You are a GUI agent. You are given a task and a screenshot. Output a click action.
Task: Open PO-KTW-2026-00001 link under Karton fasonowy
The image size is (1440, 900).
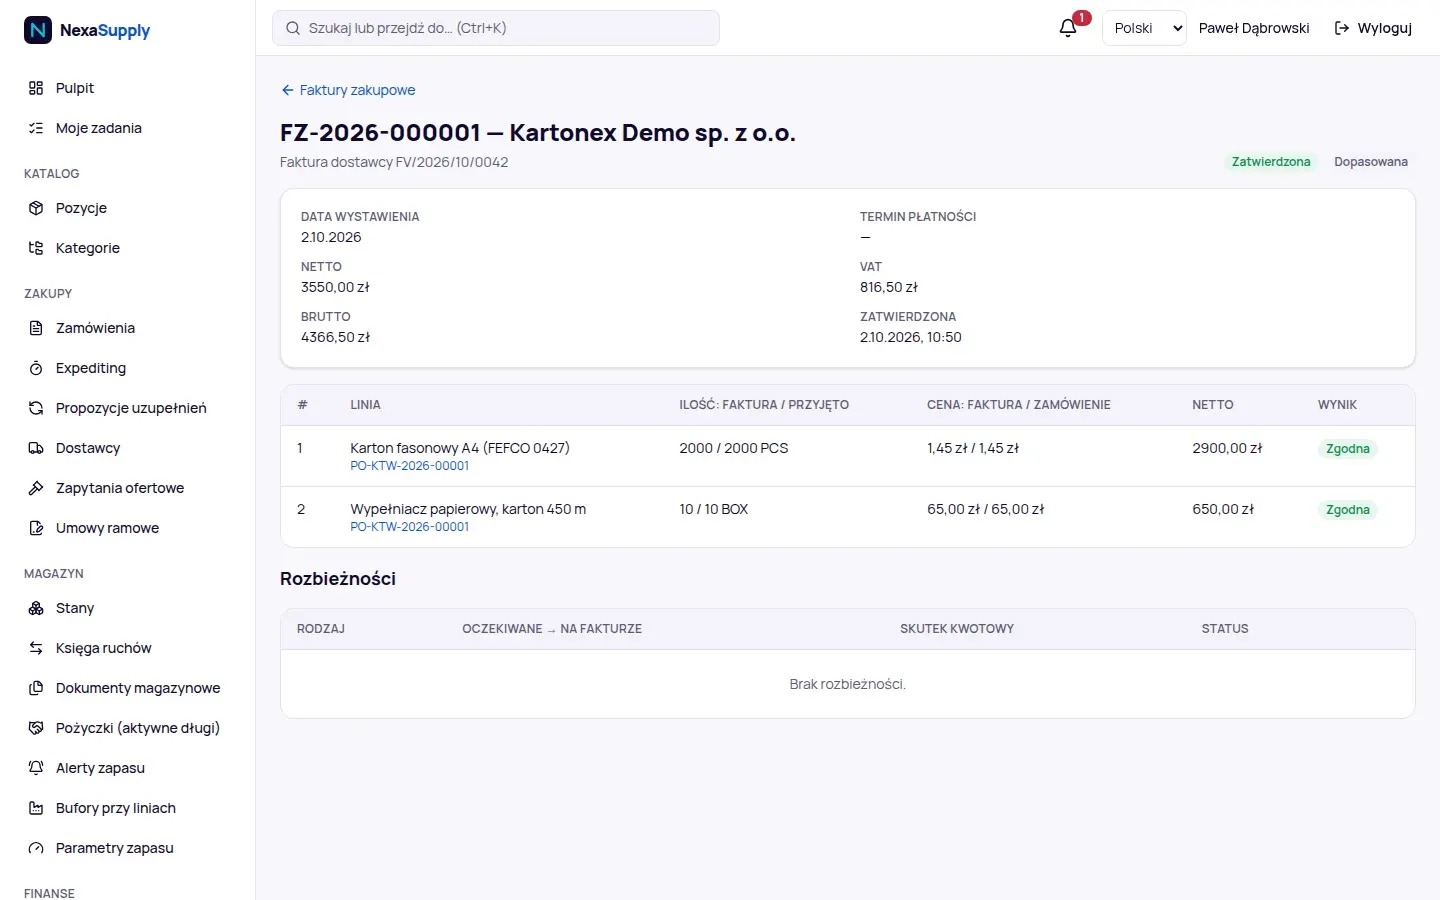click(x=409, y=466)
